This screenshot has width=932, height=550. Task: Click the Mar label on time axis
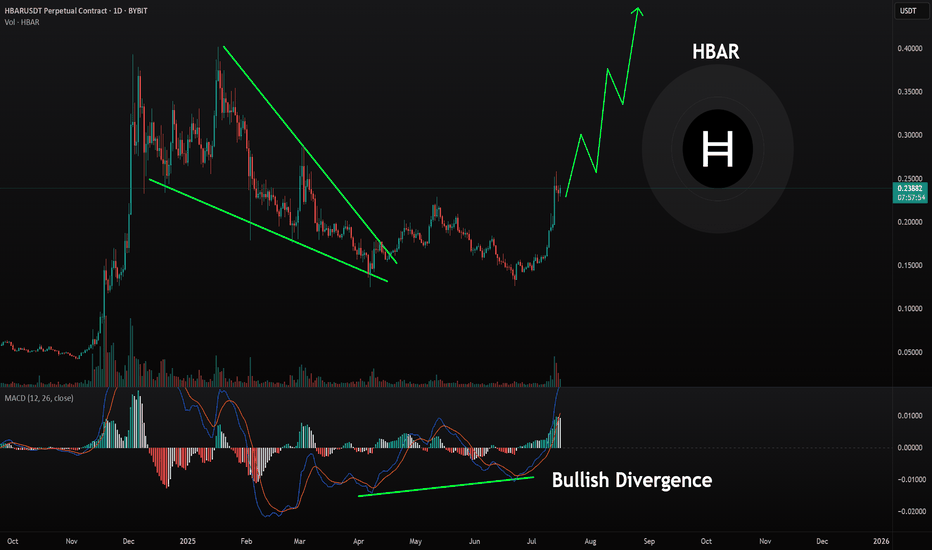coord(300,541)
